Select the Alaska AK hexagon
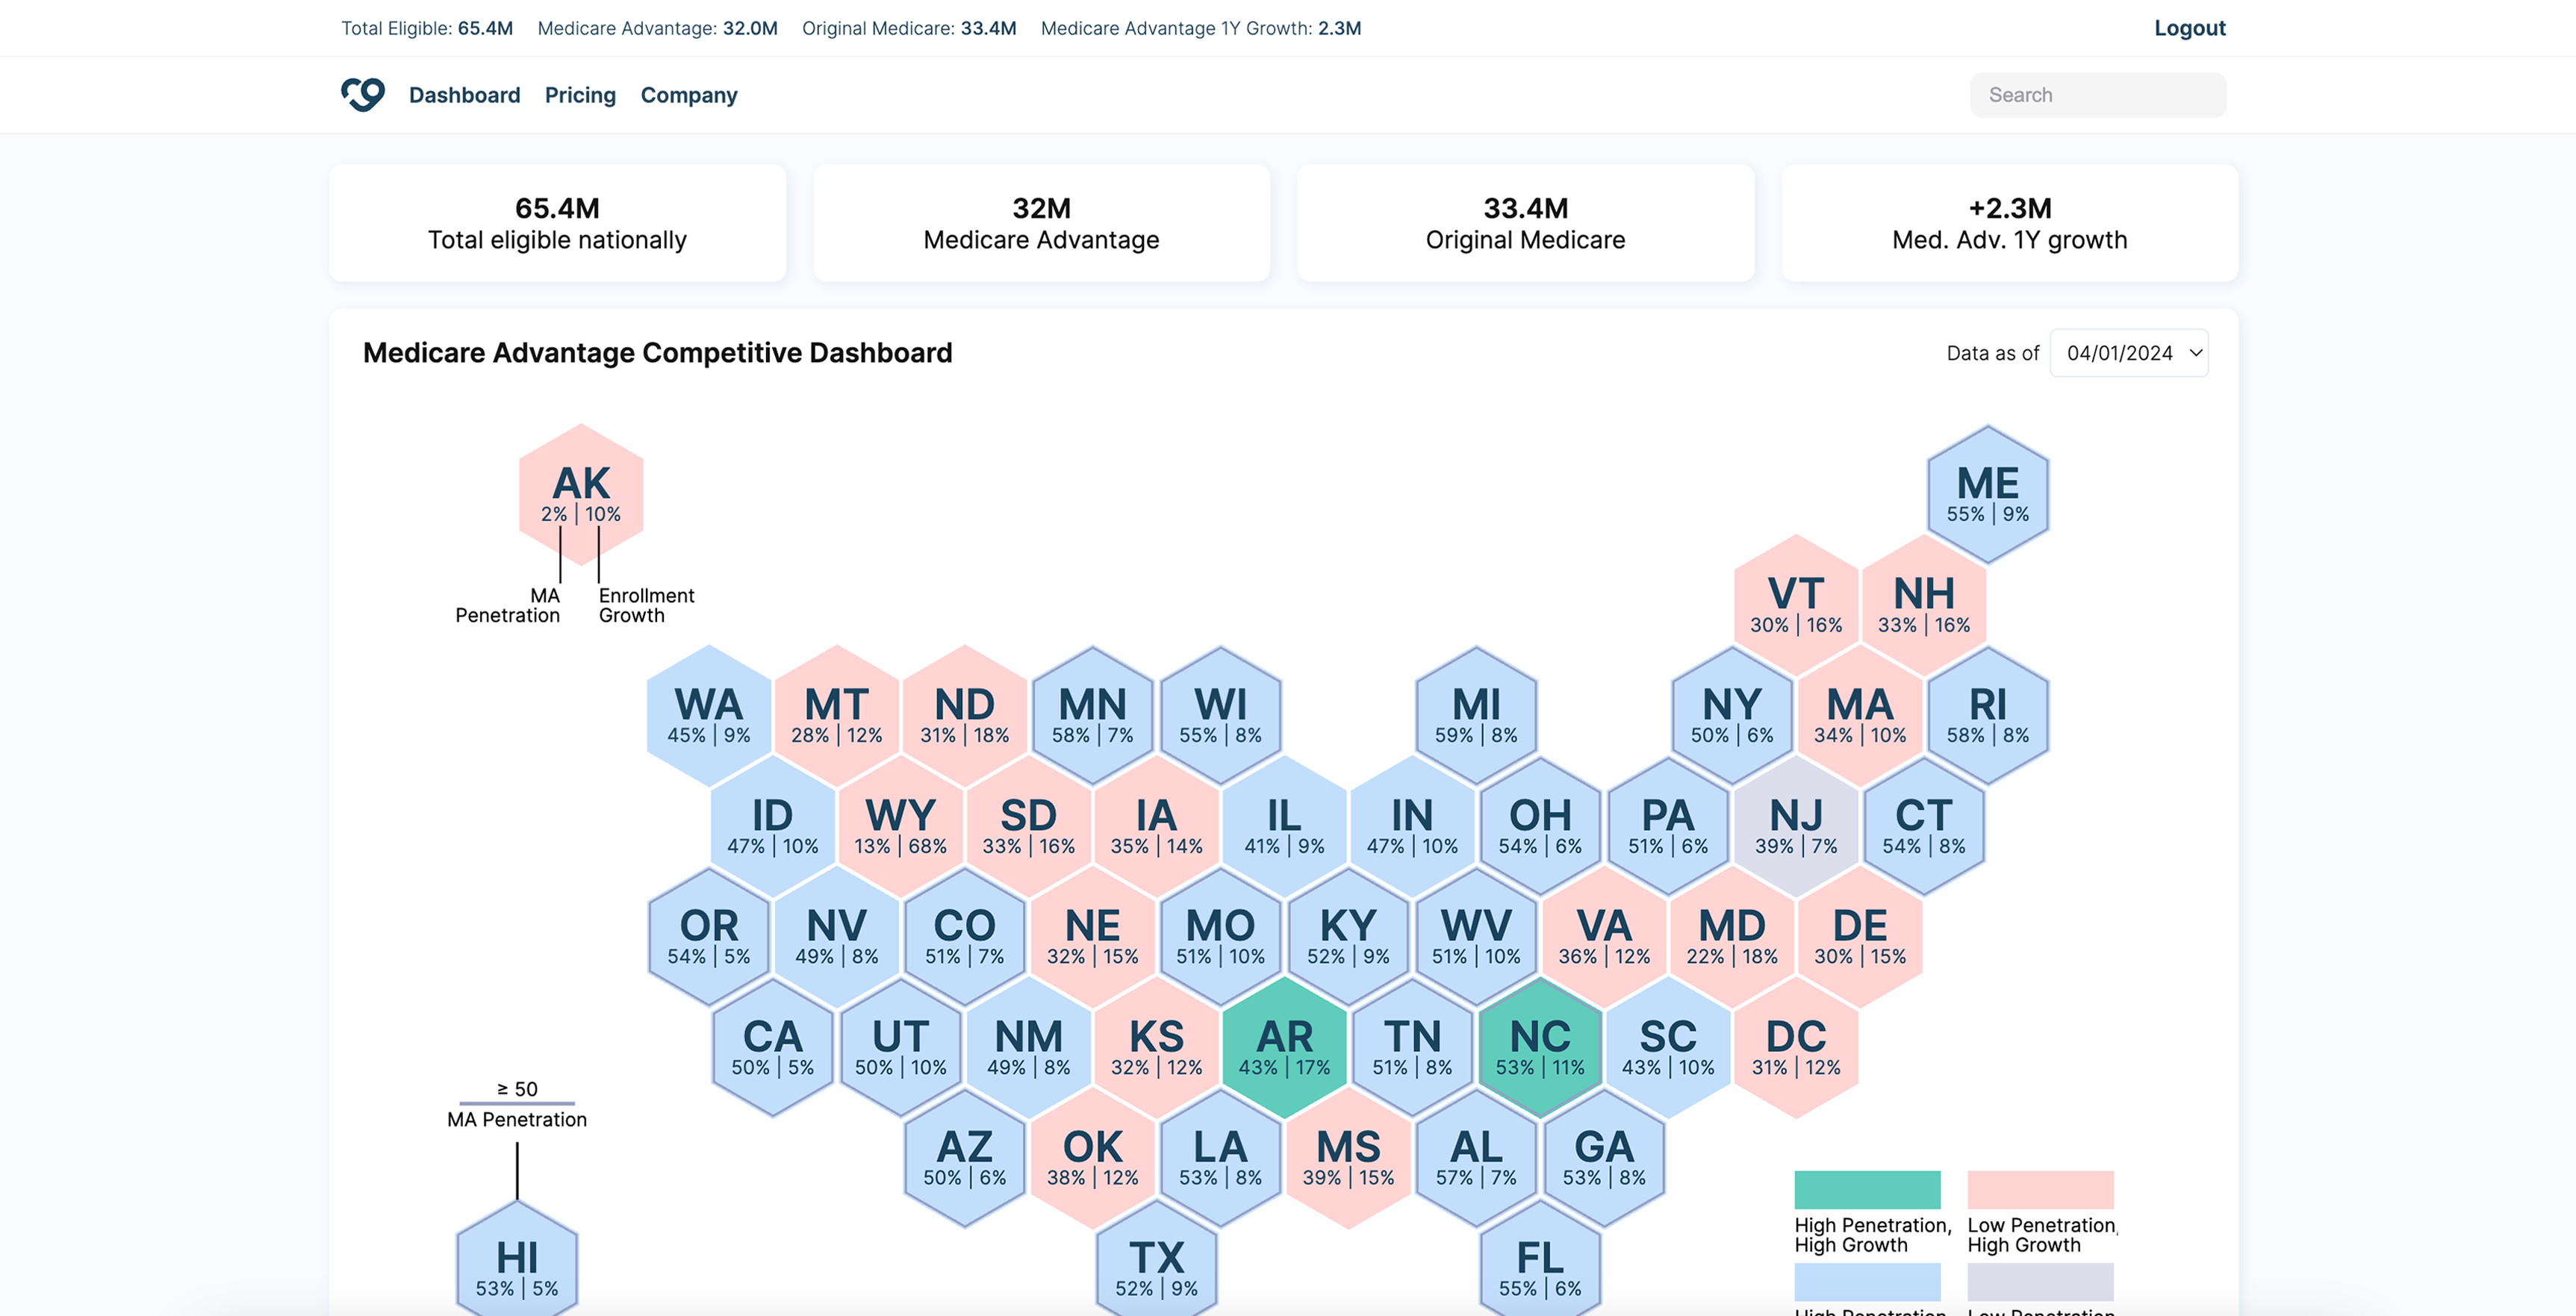The height and width of the screenshot is (1316, 2576). pos(581,494)
